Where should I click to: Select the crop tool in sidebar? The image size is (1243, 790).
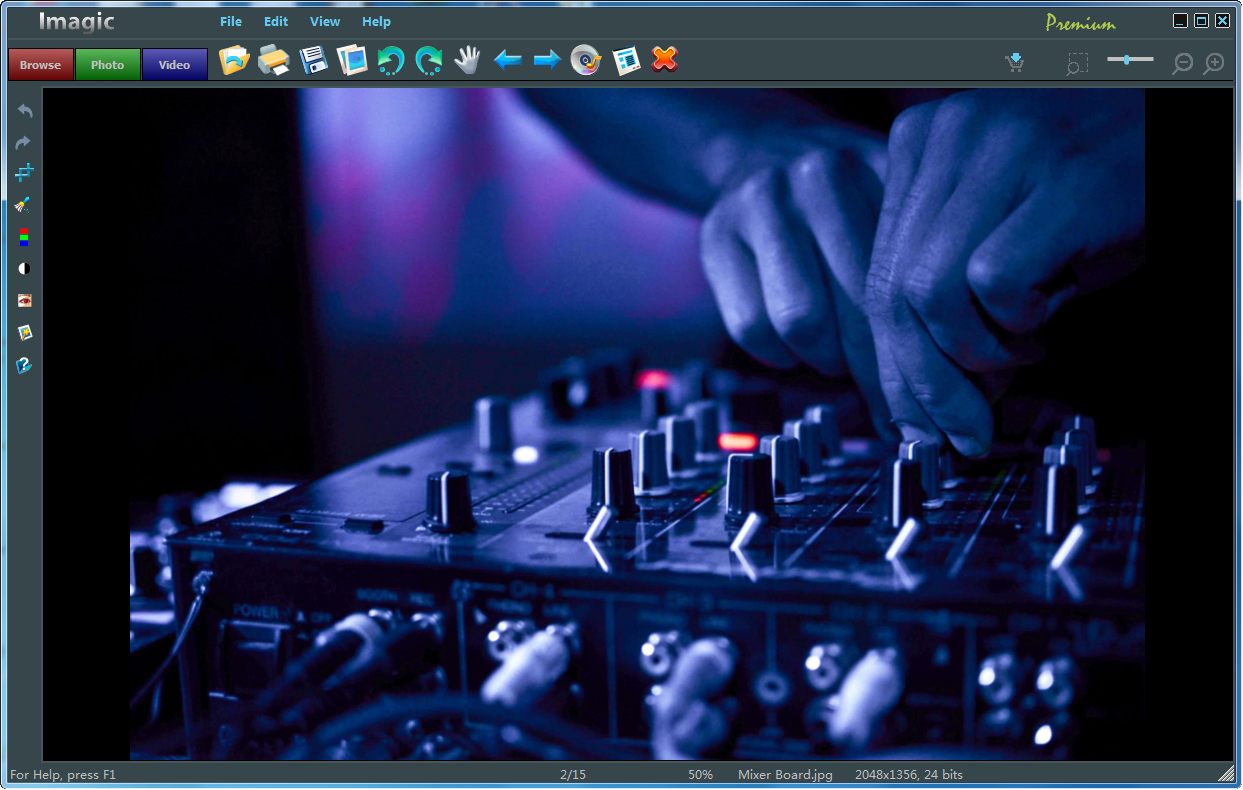point(24,173)
